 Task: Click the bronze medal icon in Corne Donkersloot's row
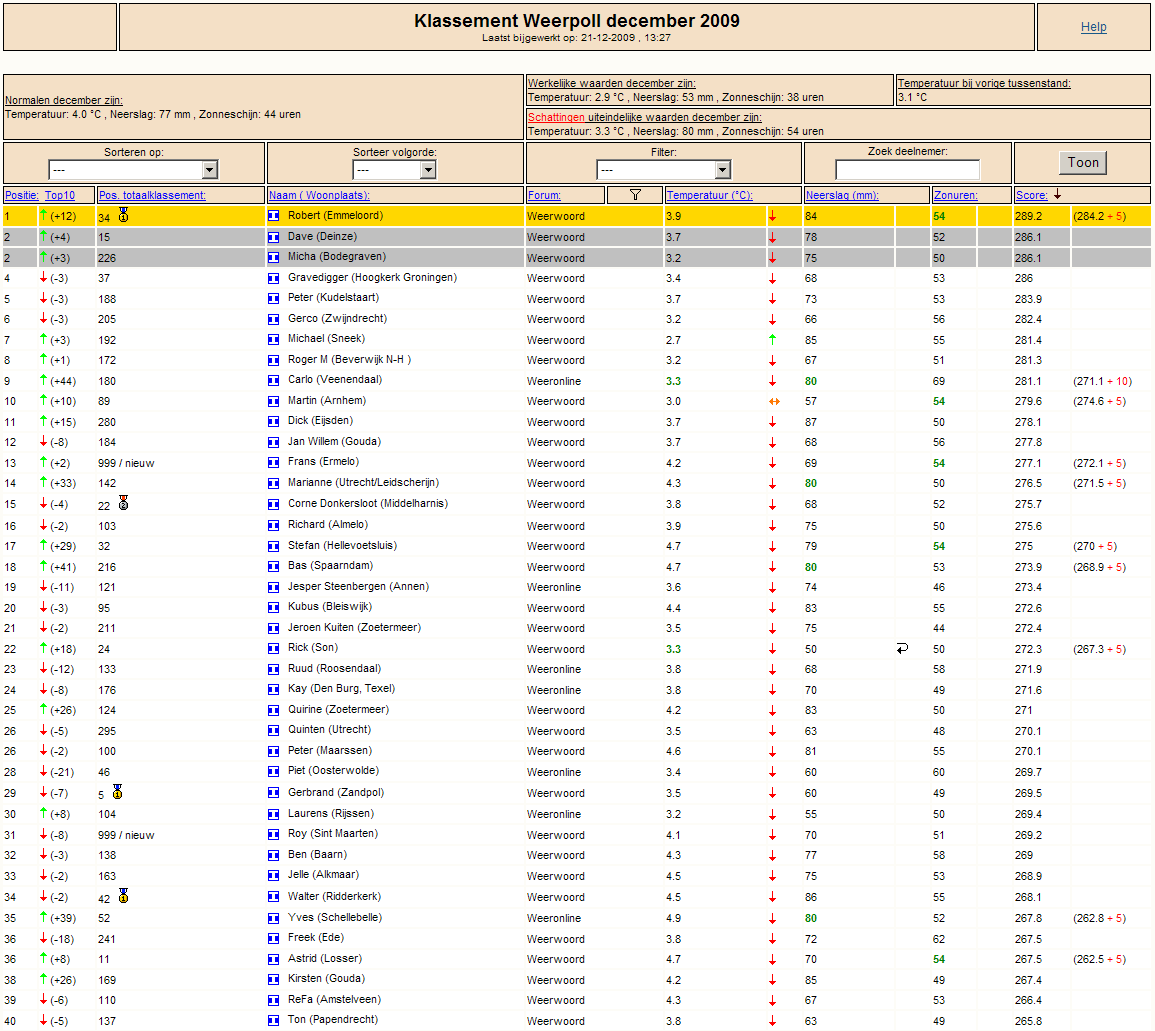123,504
